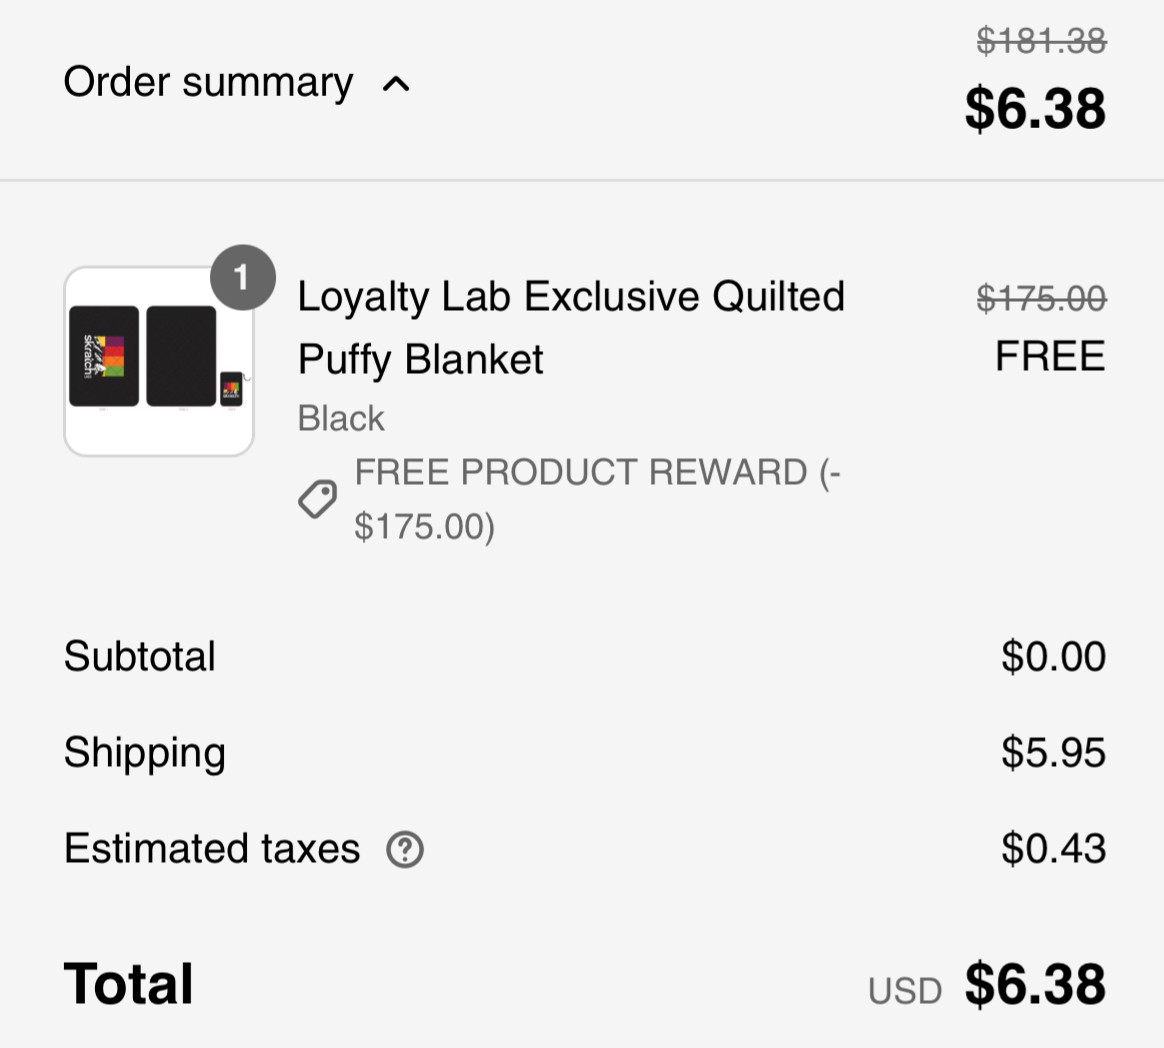This screenshot has width=1164, height=1048.
Task: Click the $5.95 shipping amount
Action: click(x=1053, y=753)
